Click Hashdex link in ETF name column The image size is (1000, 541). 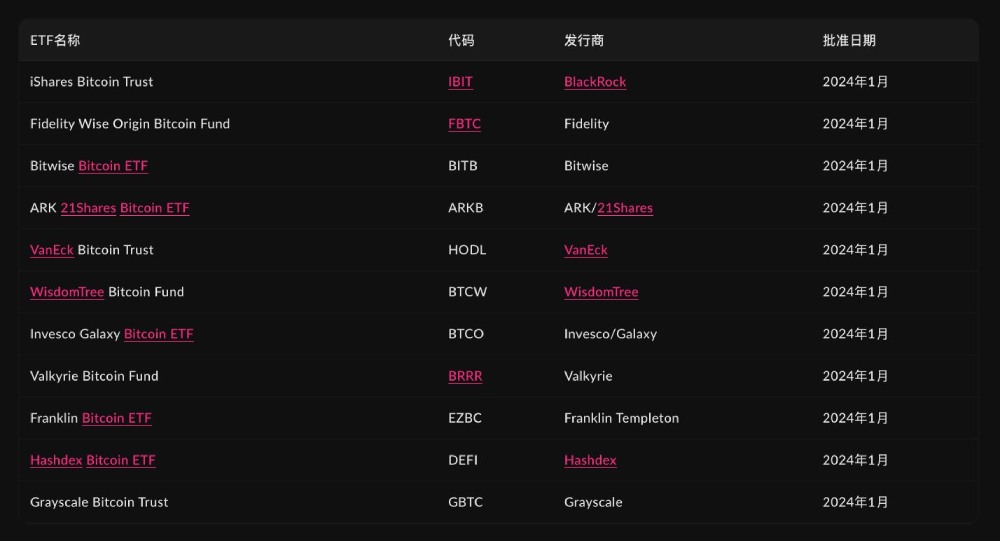click(56, 460)
